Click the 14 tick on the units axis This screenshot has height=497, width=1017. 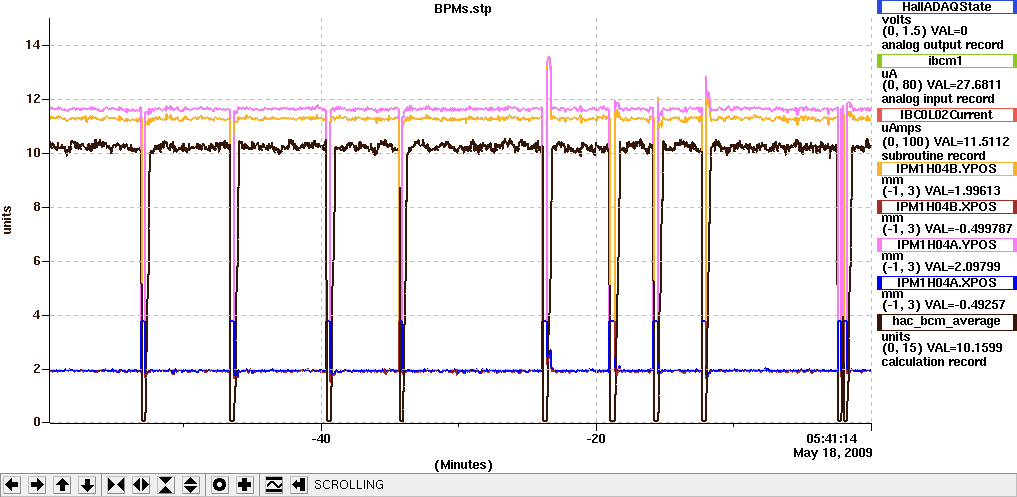34,45
